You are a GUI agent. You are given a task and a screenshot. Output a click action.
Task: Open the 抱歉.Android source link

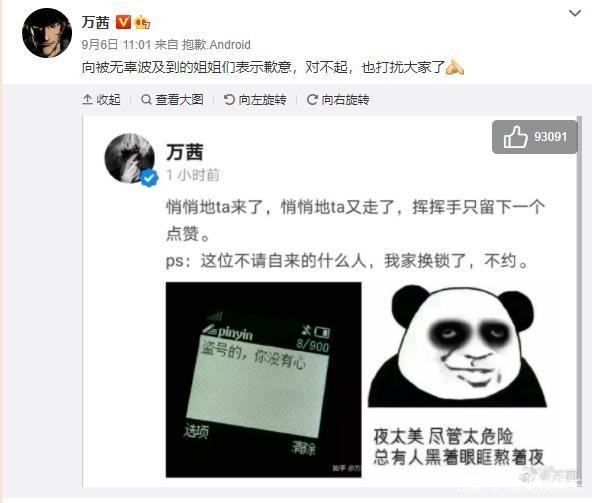216,45
